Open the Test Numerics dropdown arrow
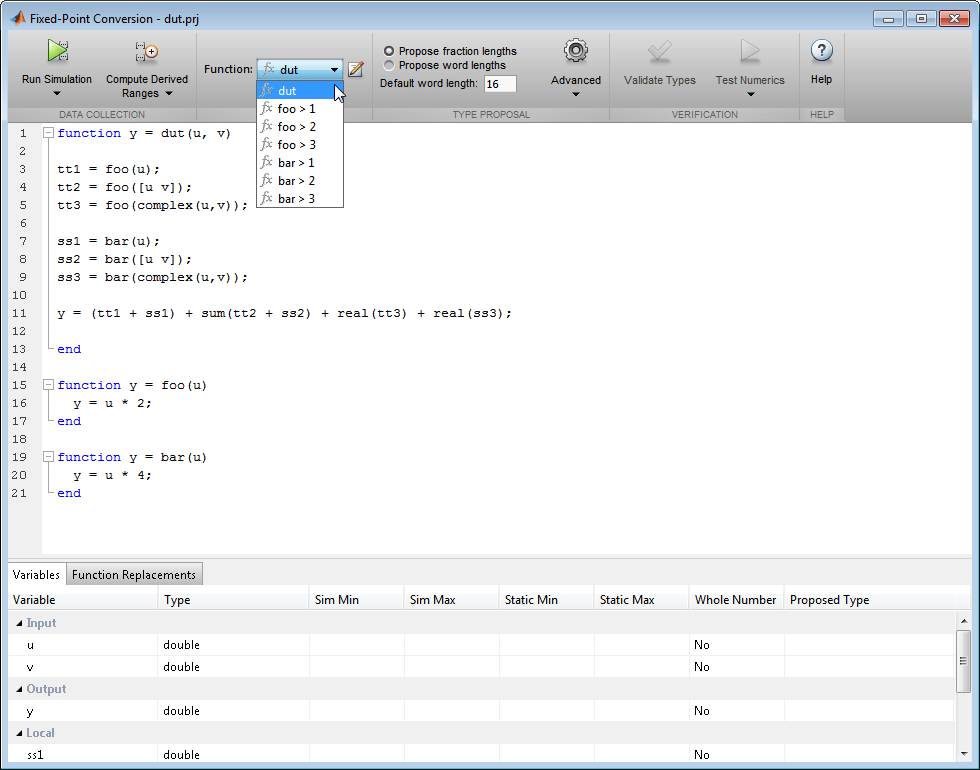Viewport: 980px width, 770px height. click(750, 94)
